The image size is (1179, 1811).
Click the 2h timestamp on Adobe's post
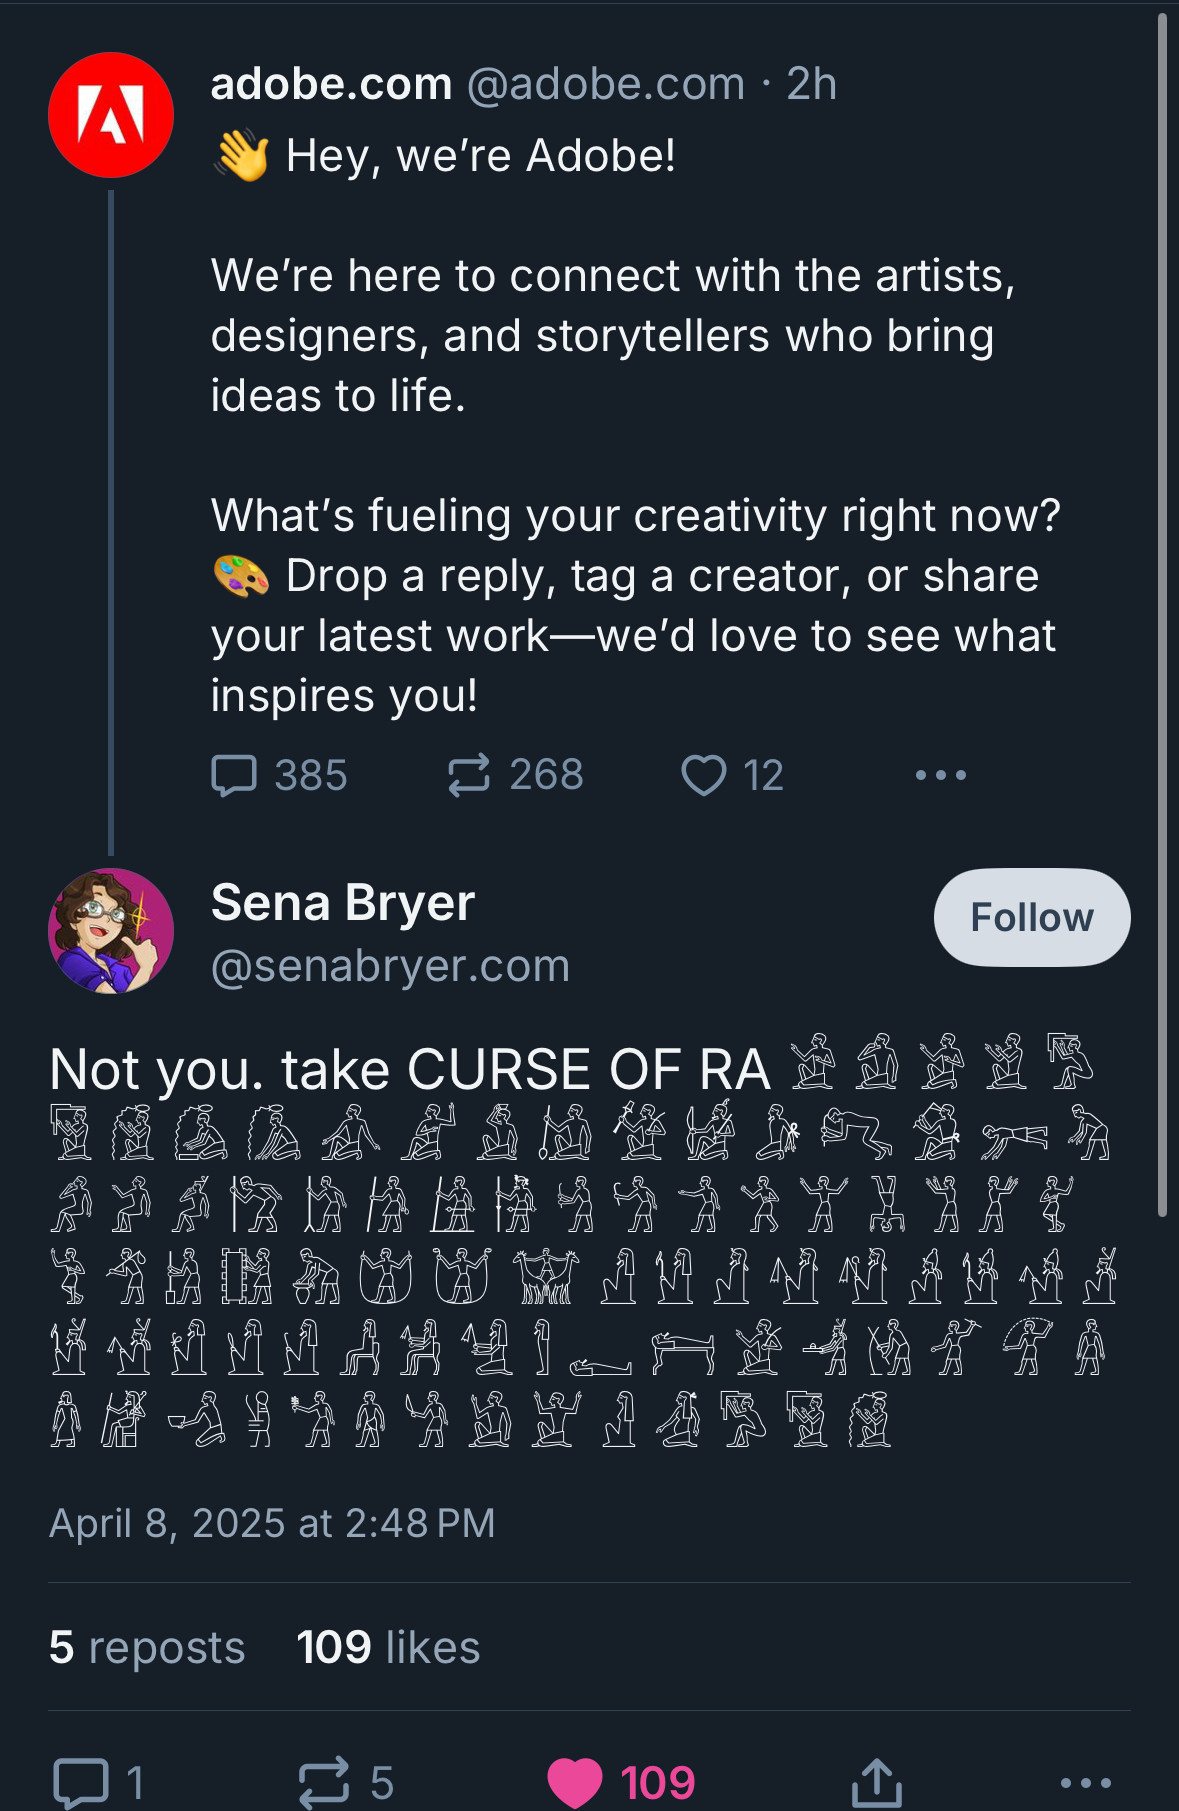tap(811, 84)
